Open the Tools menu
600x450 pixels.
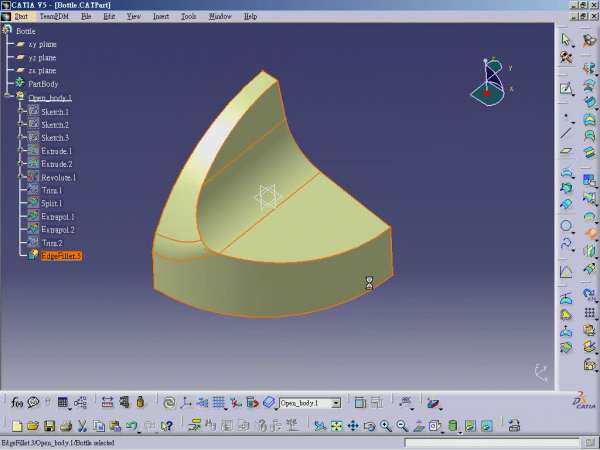coord(189,16)
